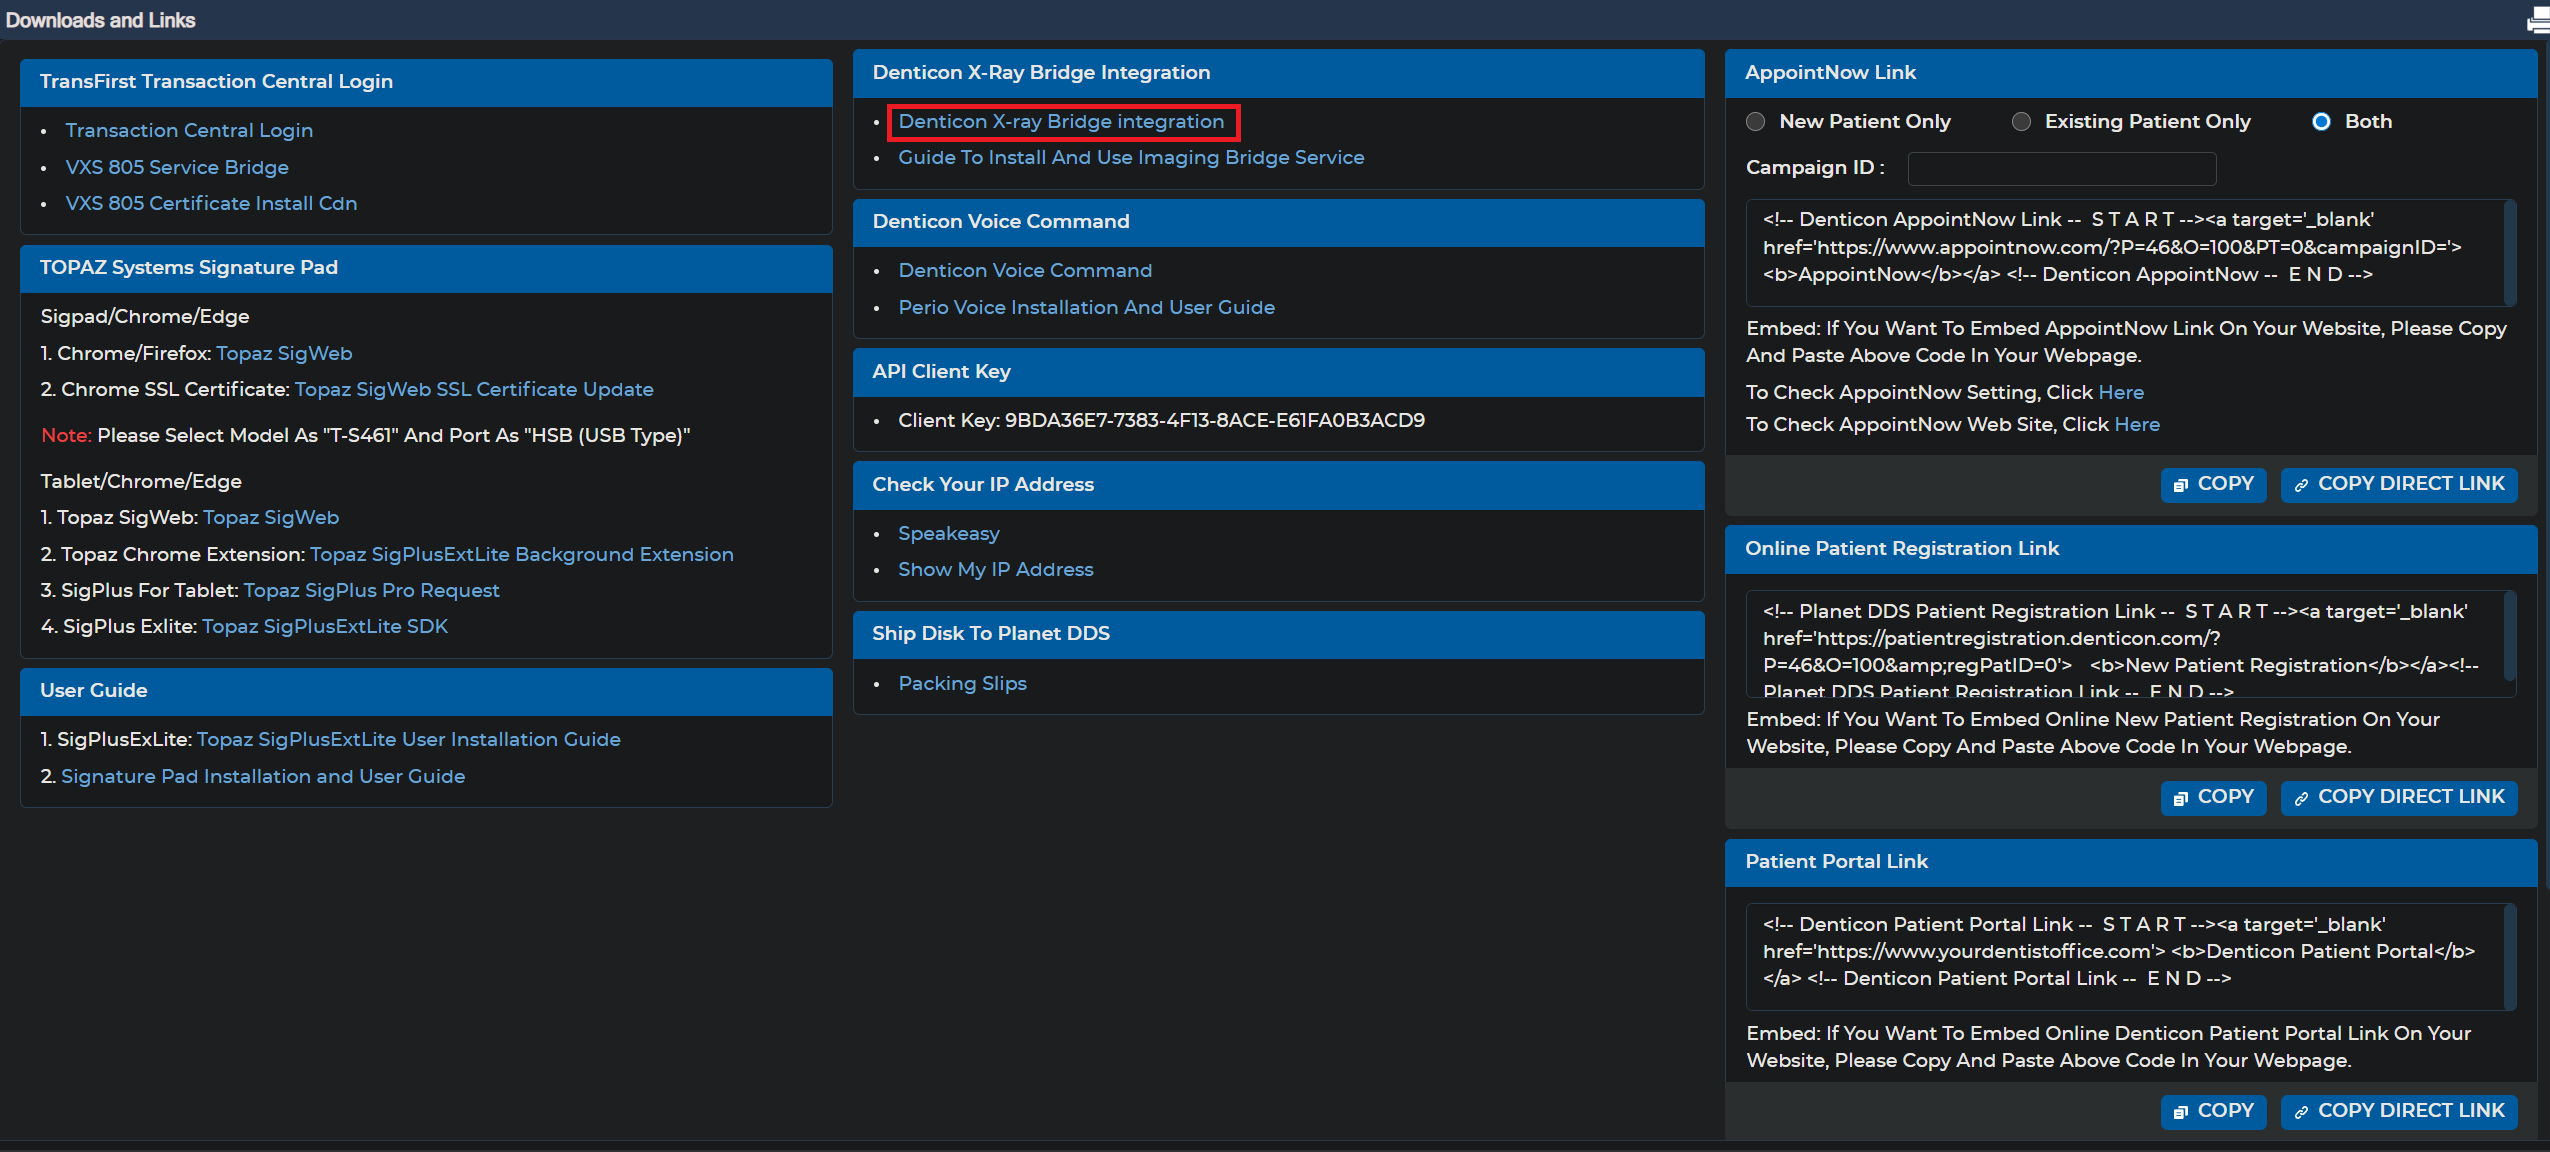Viewport: 2550px width, 1152px height.
Task: Click the Sigpad/Chrome/Edge text
Action: click(145, 316)
